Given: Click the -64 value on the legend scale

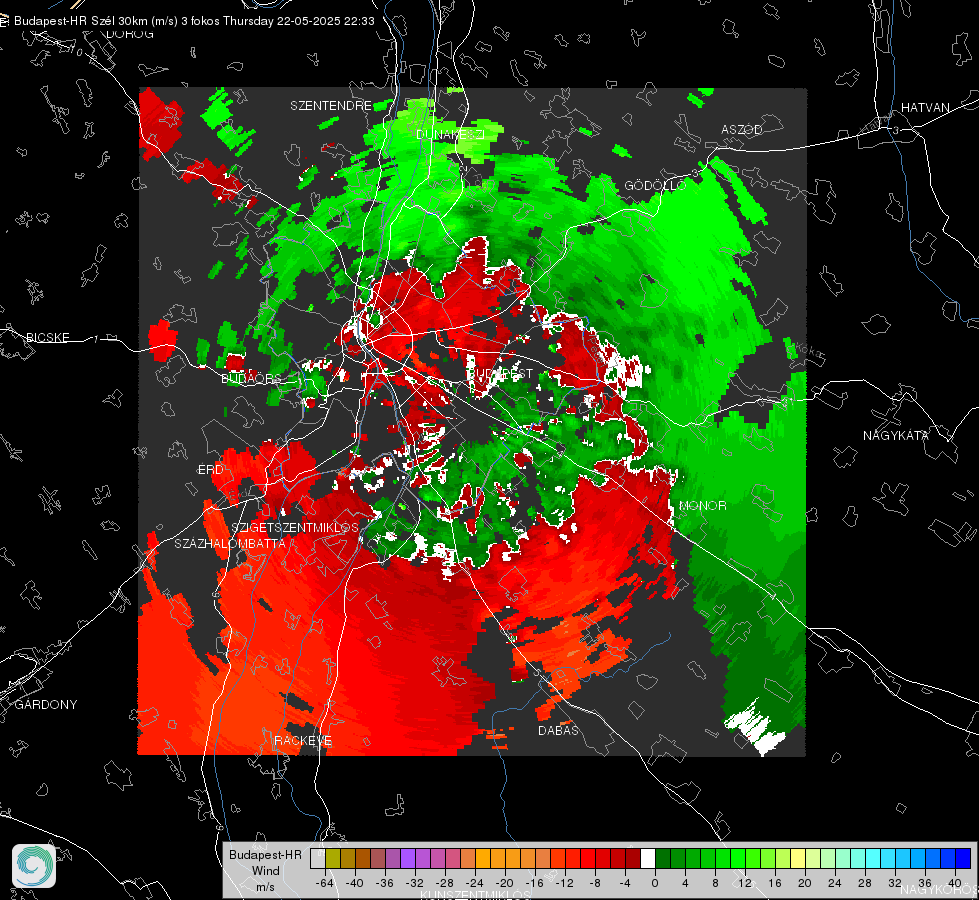Looking at the screenshot, I should click(x=325, y=883).
